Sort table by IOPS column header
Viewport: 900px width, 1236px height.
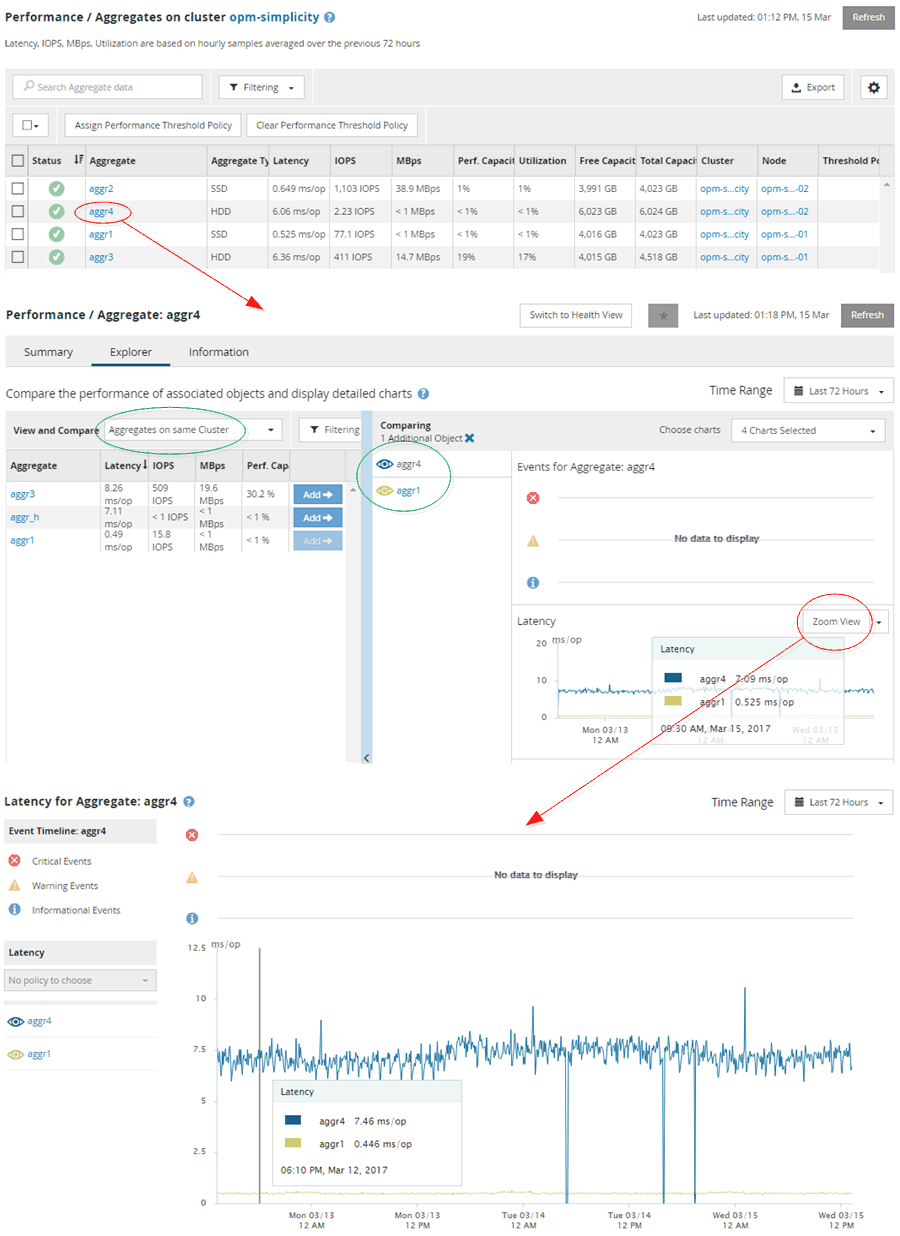pos(345,160)
